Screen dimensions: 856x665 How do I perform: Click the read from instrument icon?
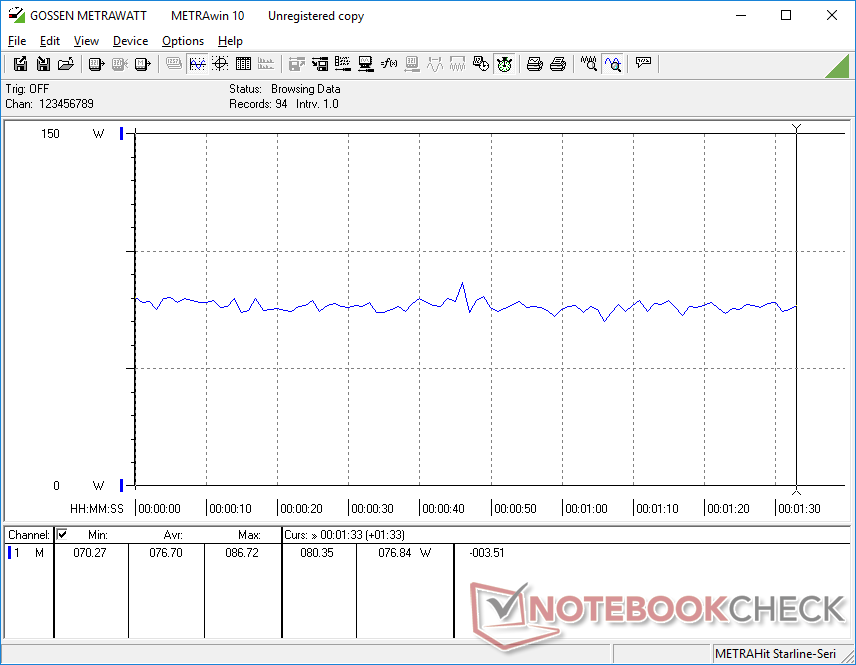coord(96,64)
